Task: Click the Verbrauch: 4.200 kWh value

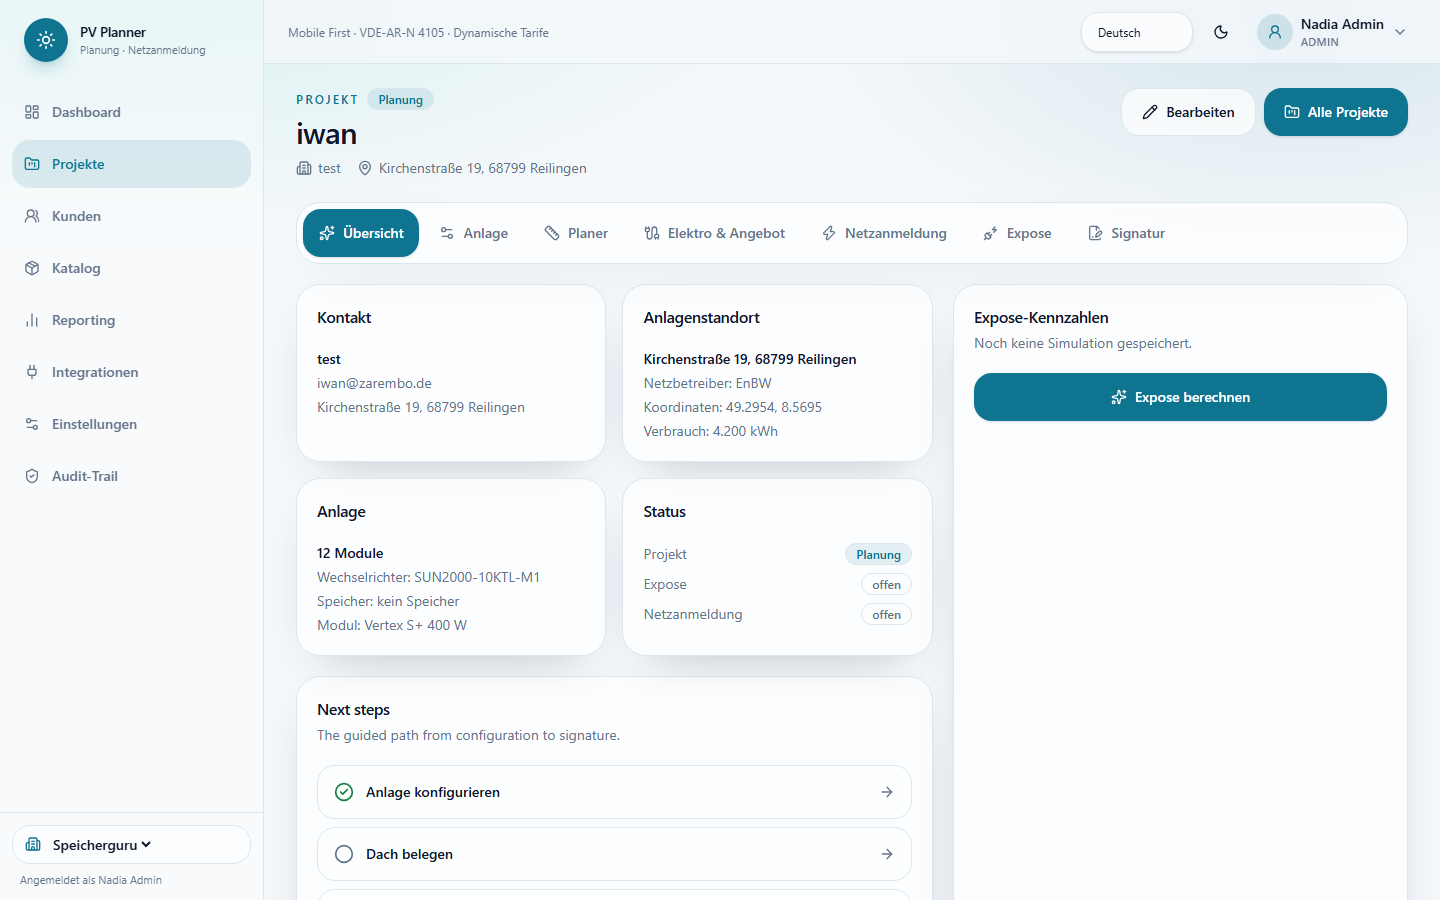Action: coord(711,431)
